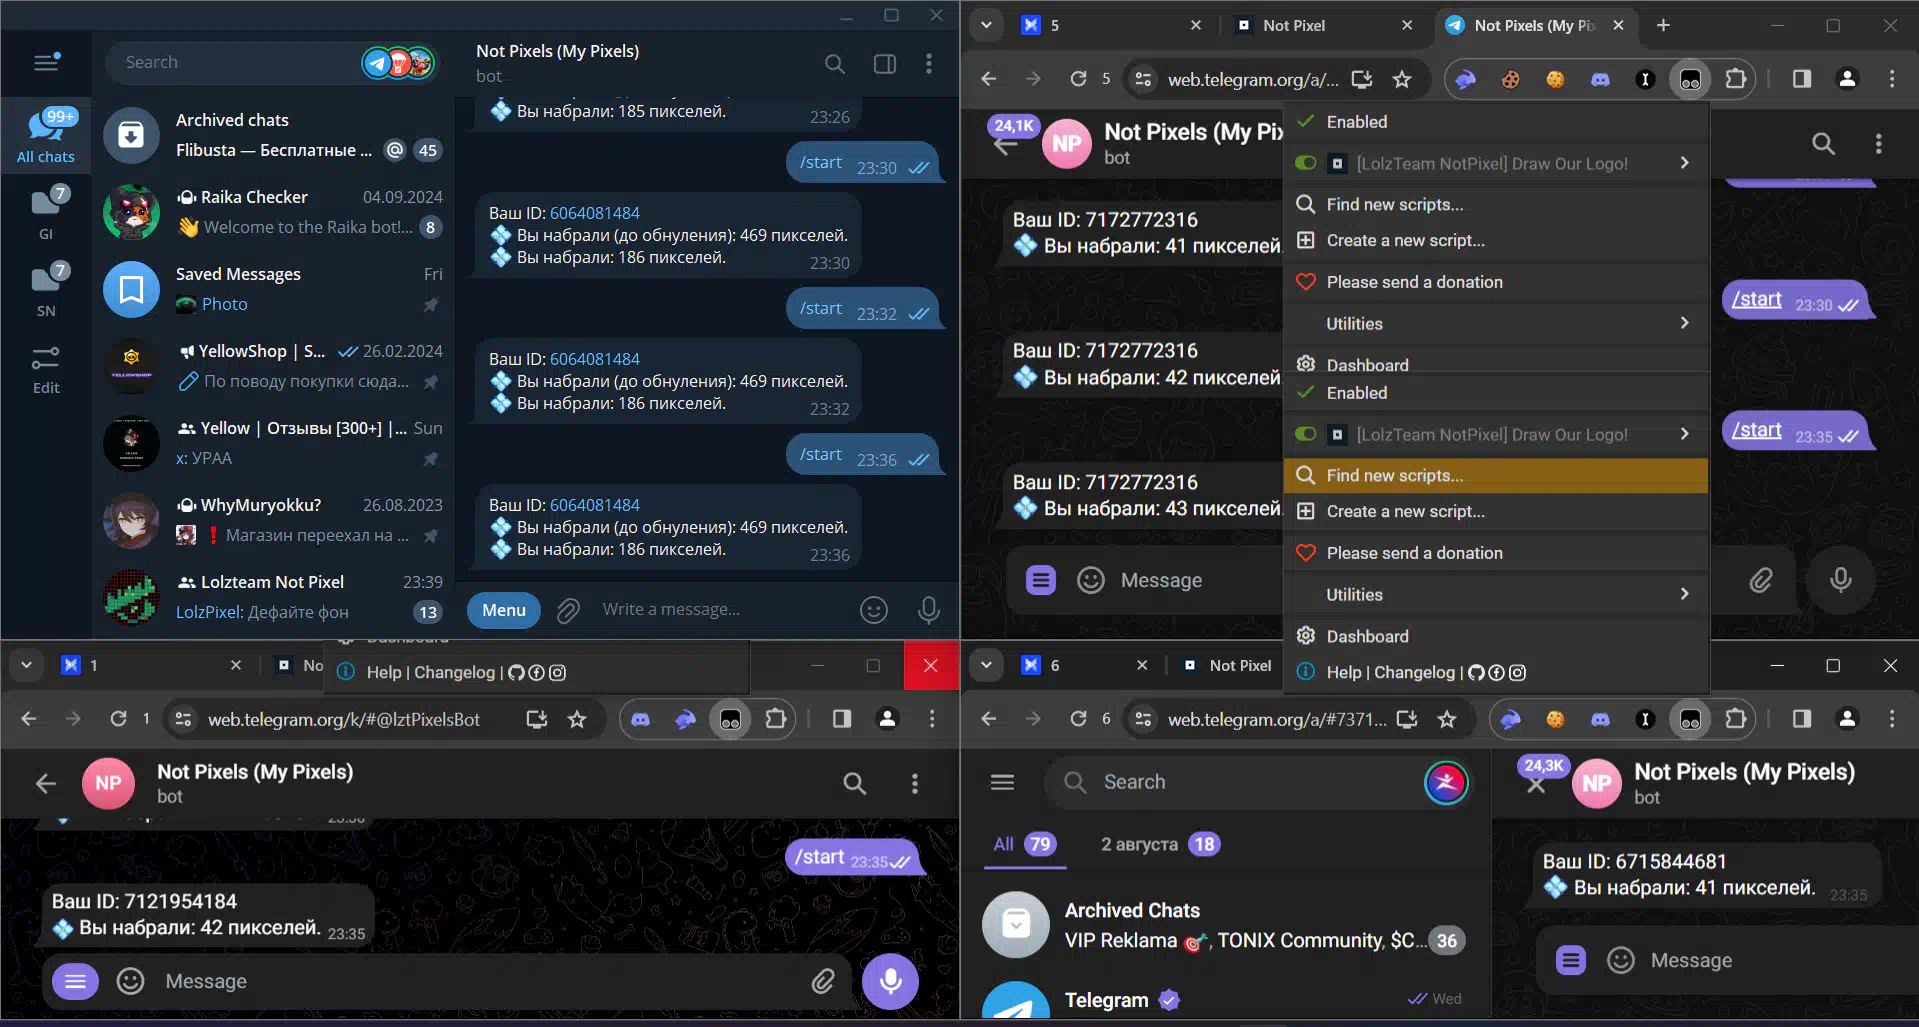Expand the chevron of the LolzTeam script below the top Enabled
Screen dimensions: 1919x1027
click(x=1685, y=163)
